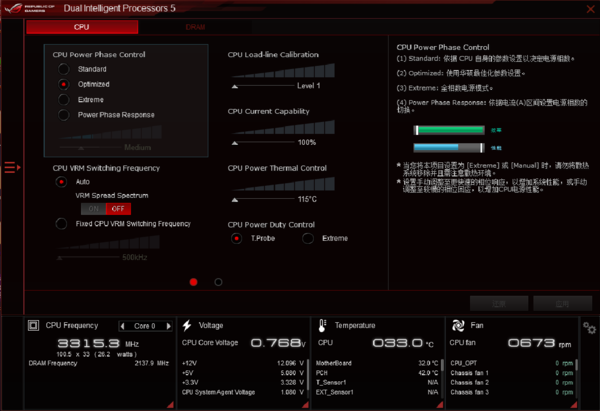Select Standard power phase control

pyautogui.click(x=64, y=69)
